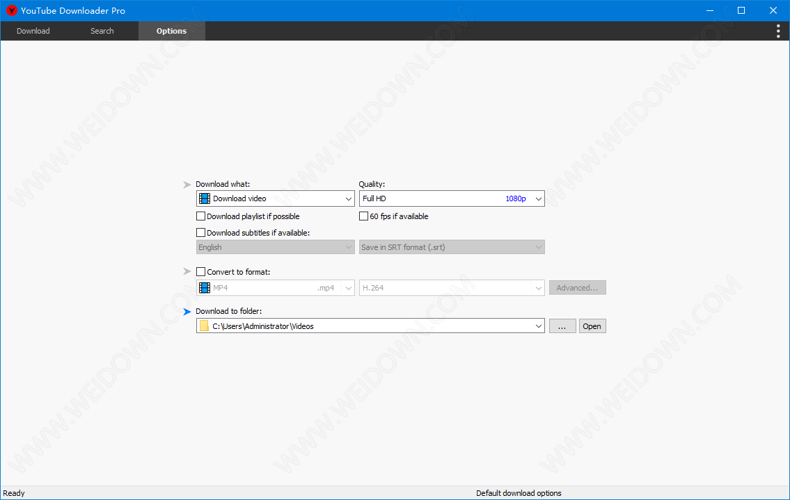Click the film icon in Download video box
Screen dimensions: 790x500
click(204, 199)
